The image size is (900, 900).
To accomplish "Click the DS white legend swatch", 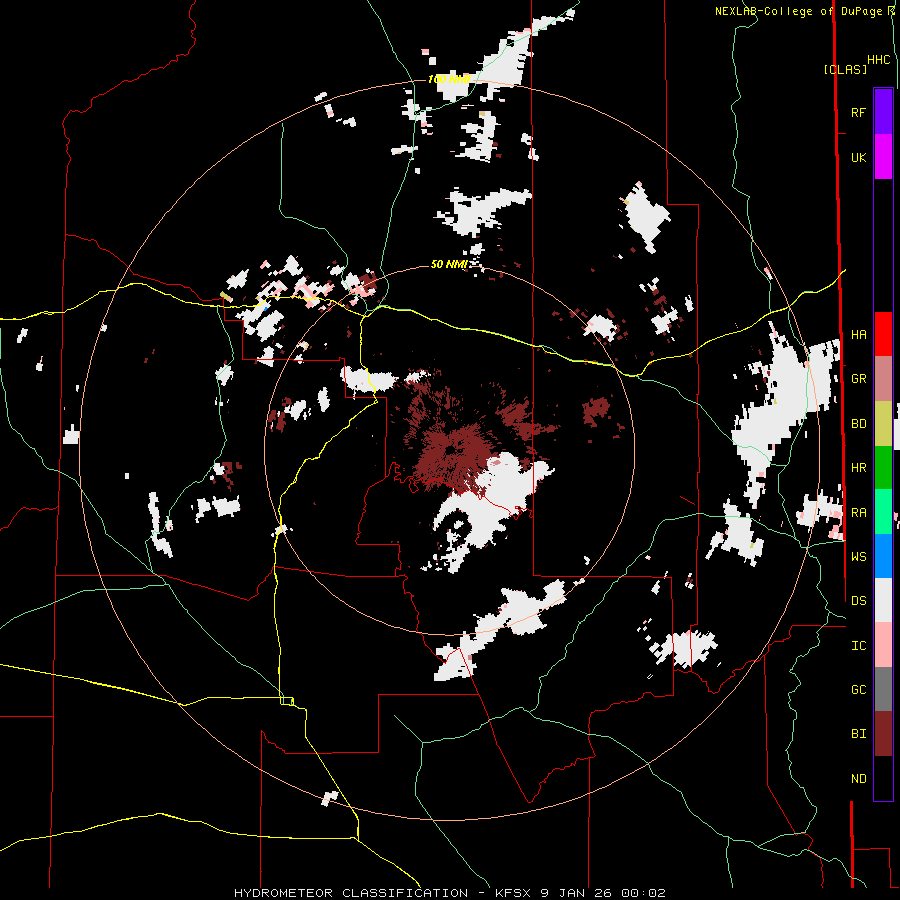I will click(883, 600).
